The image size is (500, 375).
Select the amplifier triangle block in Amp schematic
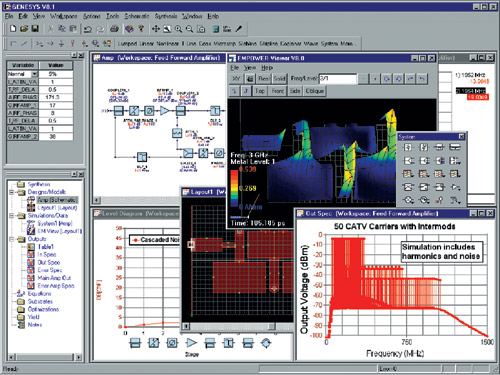(x=165, y=110)
